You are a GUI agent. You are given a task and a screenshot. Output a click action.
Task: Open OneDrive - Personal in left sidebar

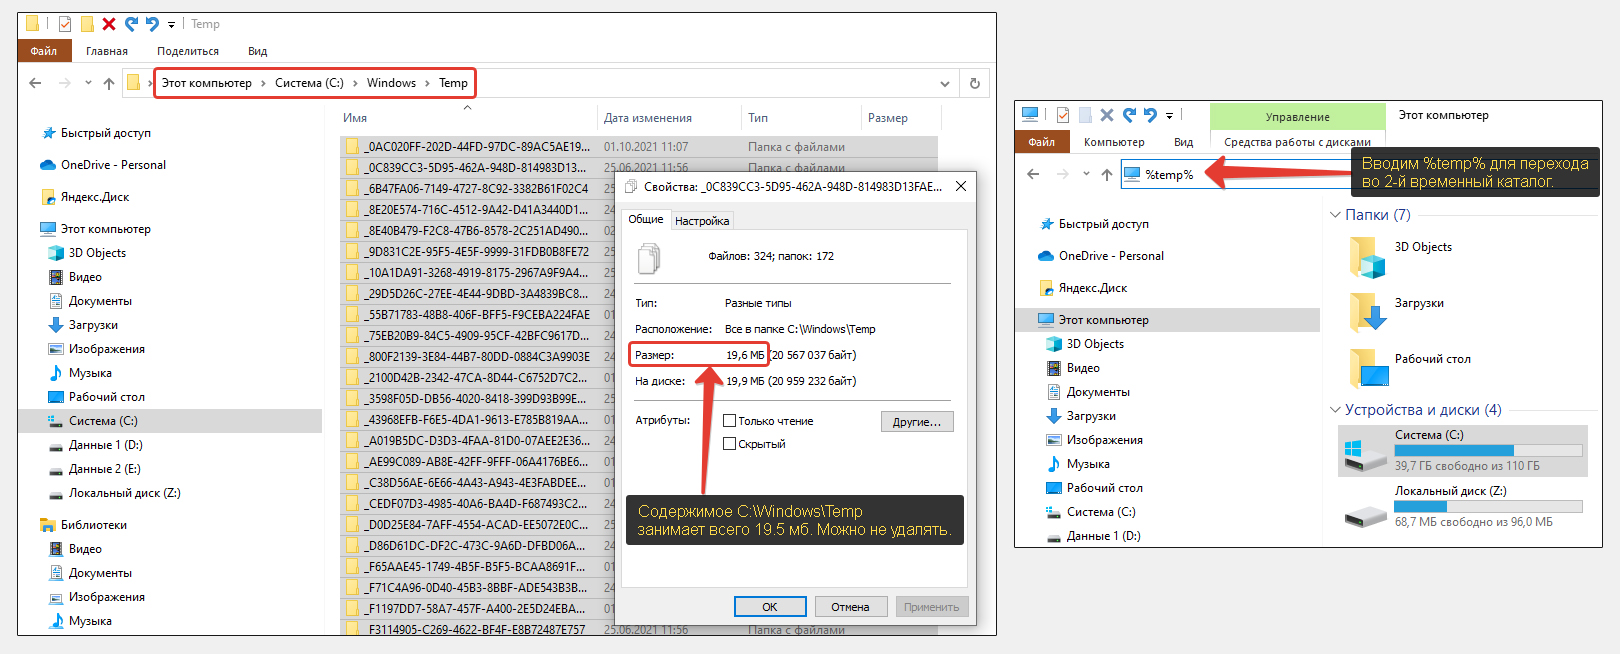click(113, 165)
